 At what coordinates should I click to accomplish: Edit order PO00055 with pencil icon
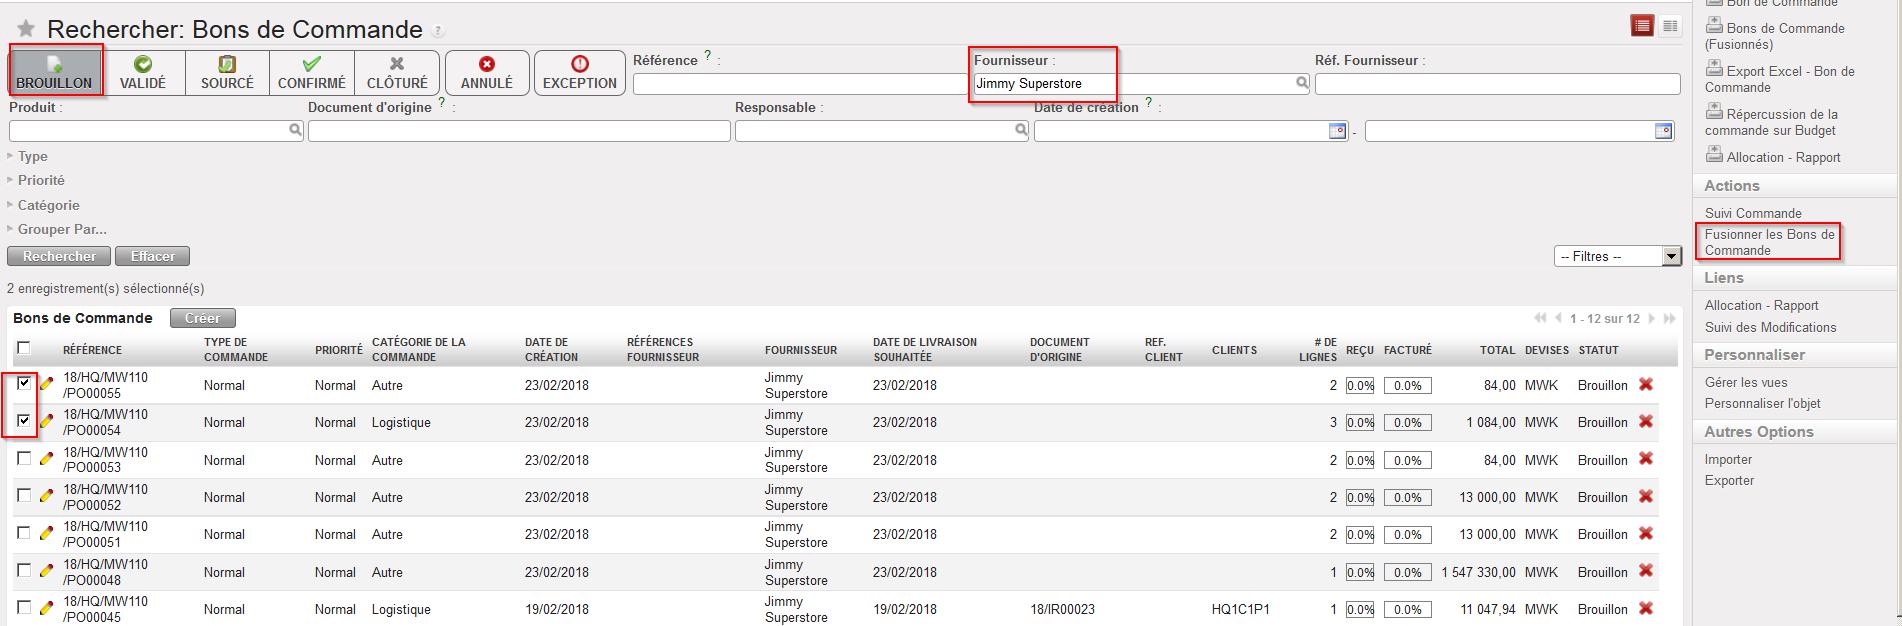click(46, 385)
